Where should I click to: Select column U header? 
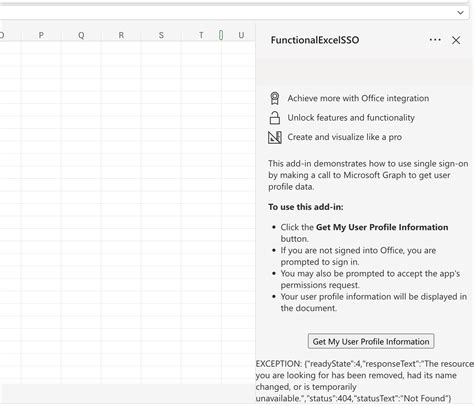coord(241,35)
